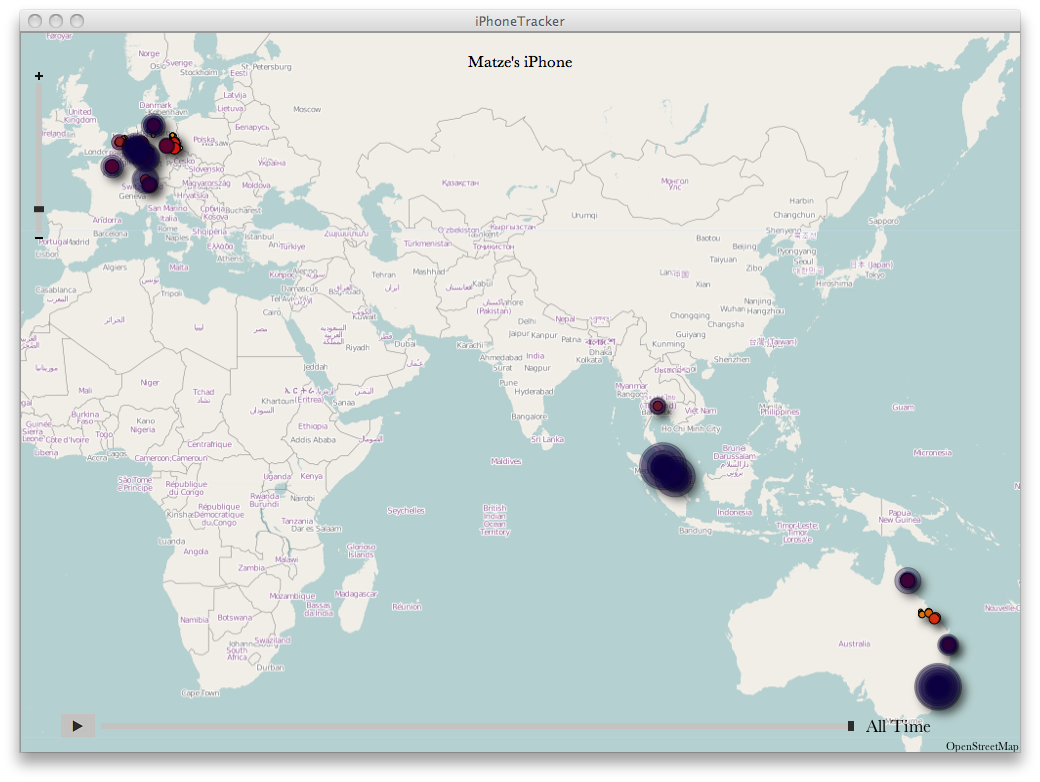The height and width of the screenshot is (782, 1040).
Task: Zoom out with the minus icon
Action: [x=39, y=237]
